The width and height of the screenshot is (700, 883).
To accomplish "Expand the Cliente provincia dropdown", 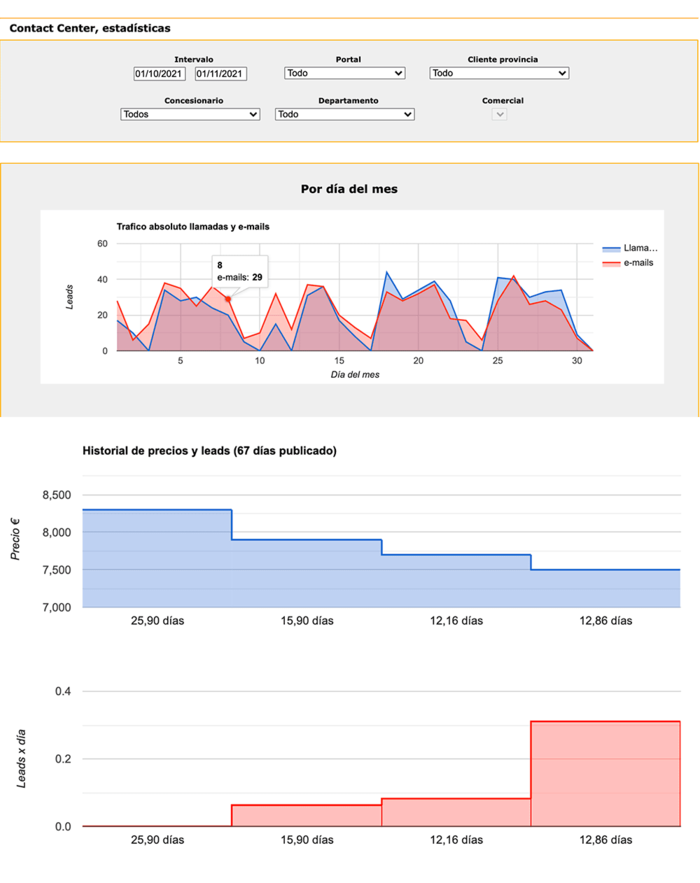I will pos(498,73).
